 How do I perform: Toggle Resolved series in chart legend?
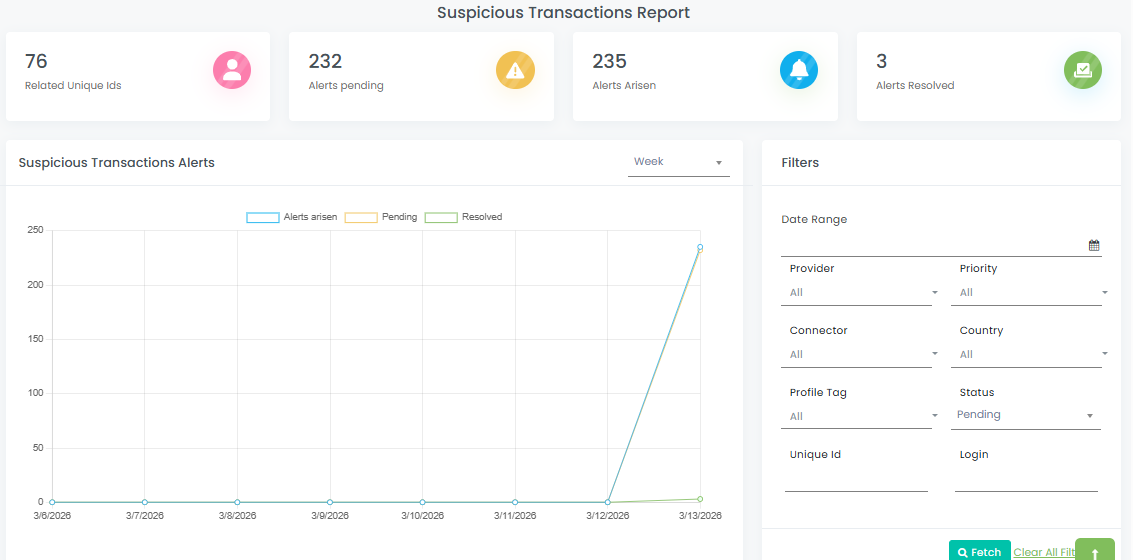point(463,217)
